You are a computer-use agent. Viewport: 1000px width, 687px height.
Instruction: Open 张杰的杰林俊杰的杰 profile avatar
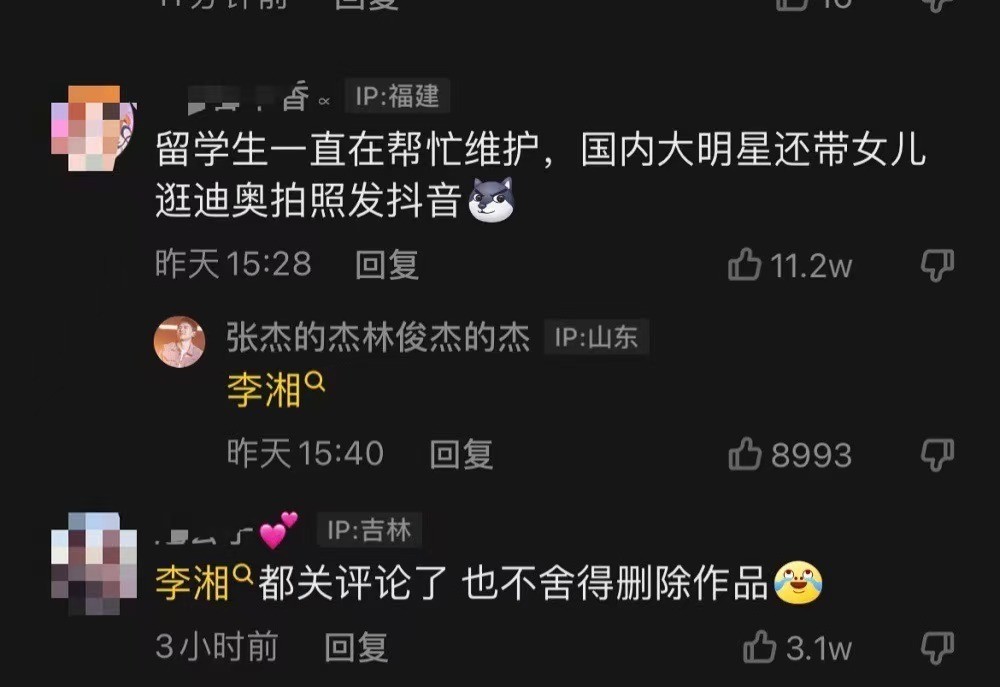[179, 342]
